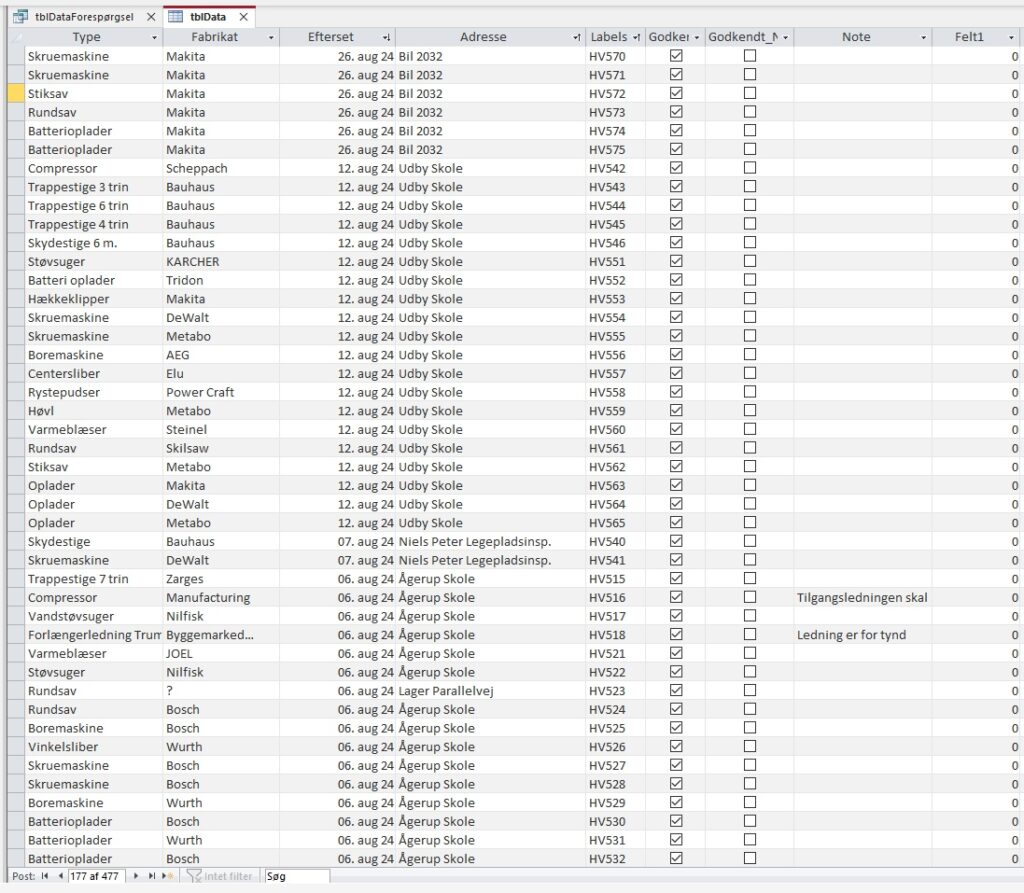Click the 'KARCHER' fabrikat cell
The width and height of the screenshot is (1024, 893).
pyautogui.click(x=221, y=261)
